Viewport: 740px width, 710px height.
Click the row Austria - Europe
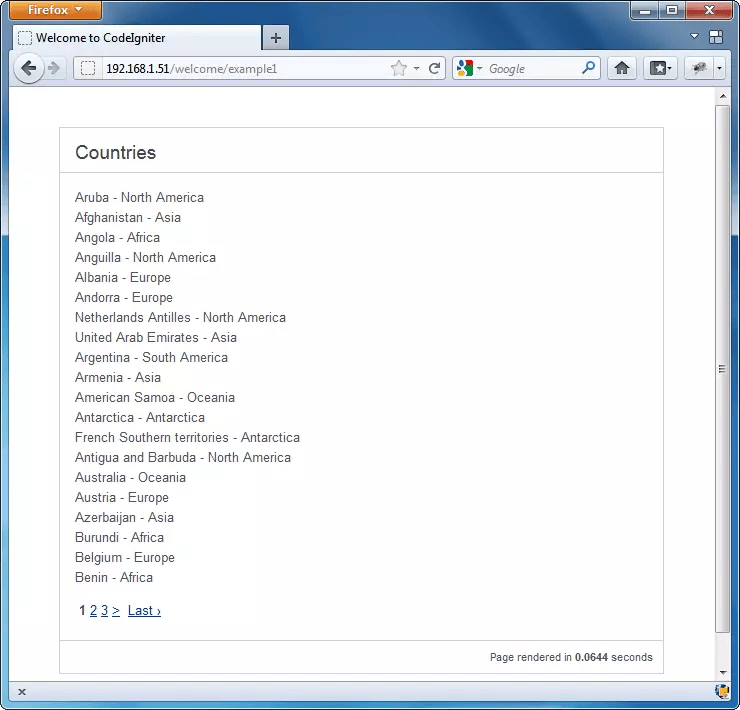(x=122, y=497)
